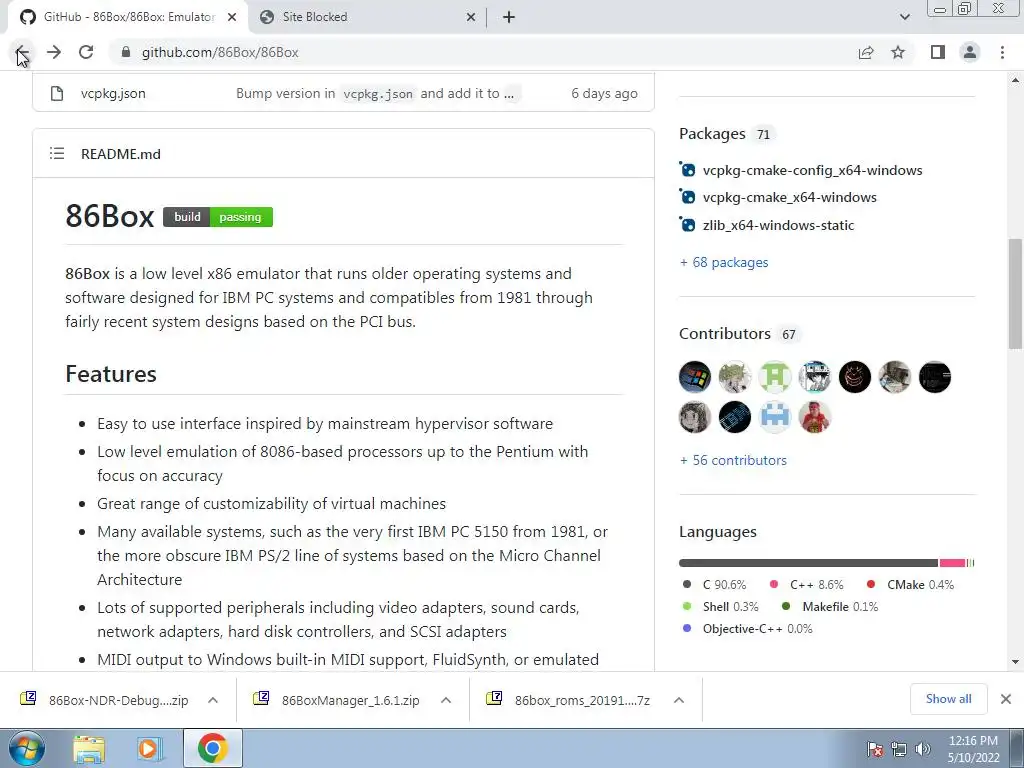1024x768 pixels.
Task: Open the 86BoxManager_1.6.1.zip download
Action: (337, 700)
